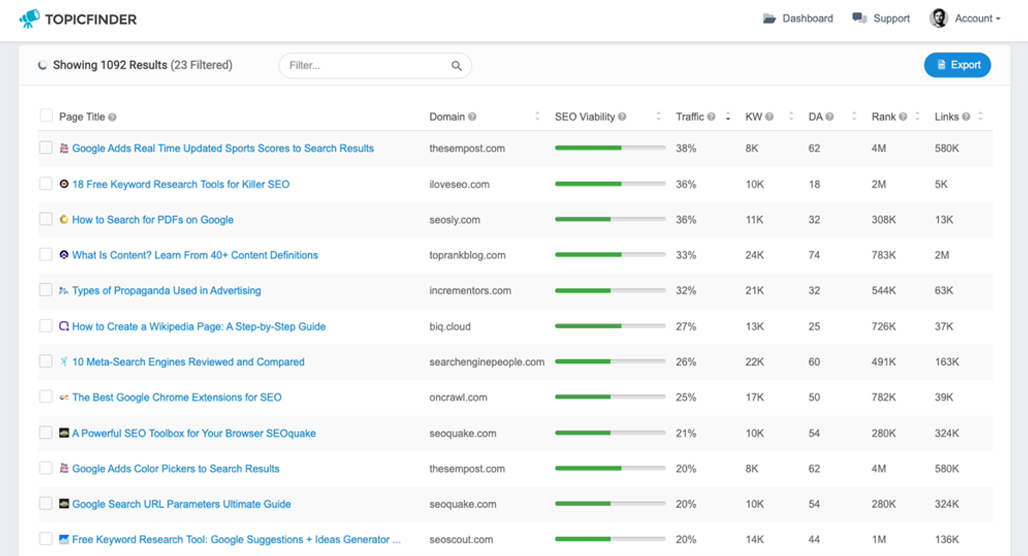Screen dimensions: 1028x556
Task: Open Types of Propaganda Used in Advertising
Action: click(x=167, y=290)
